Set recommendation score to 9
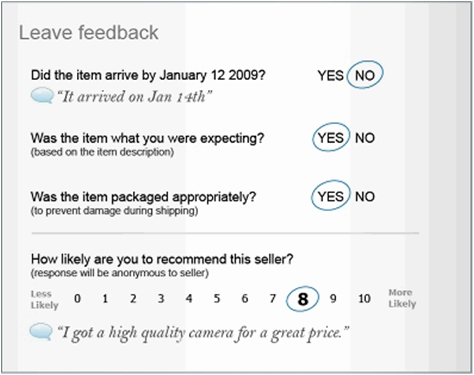Viewport: 474px width, 375px height. 333,298
